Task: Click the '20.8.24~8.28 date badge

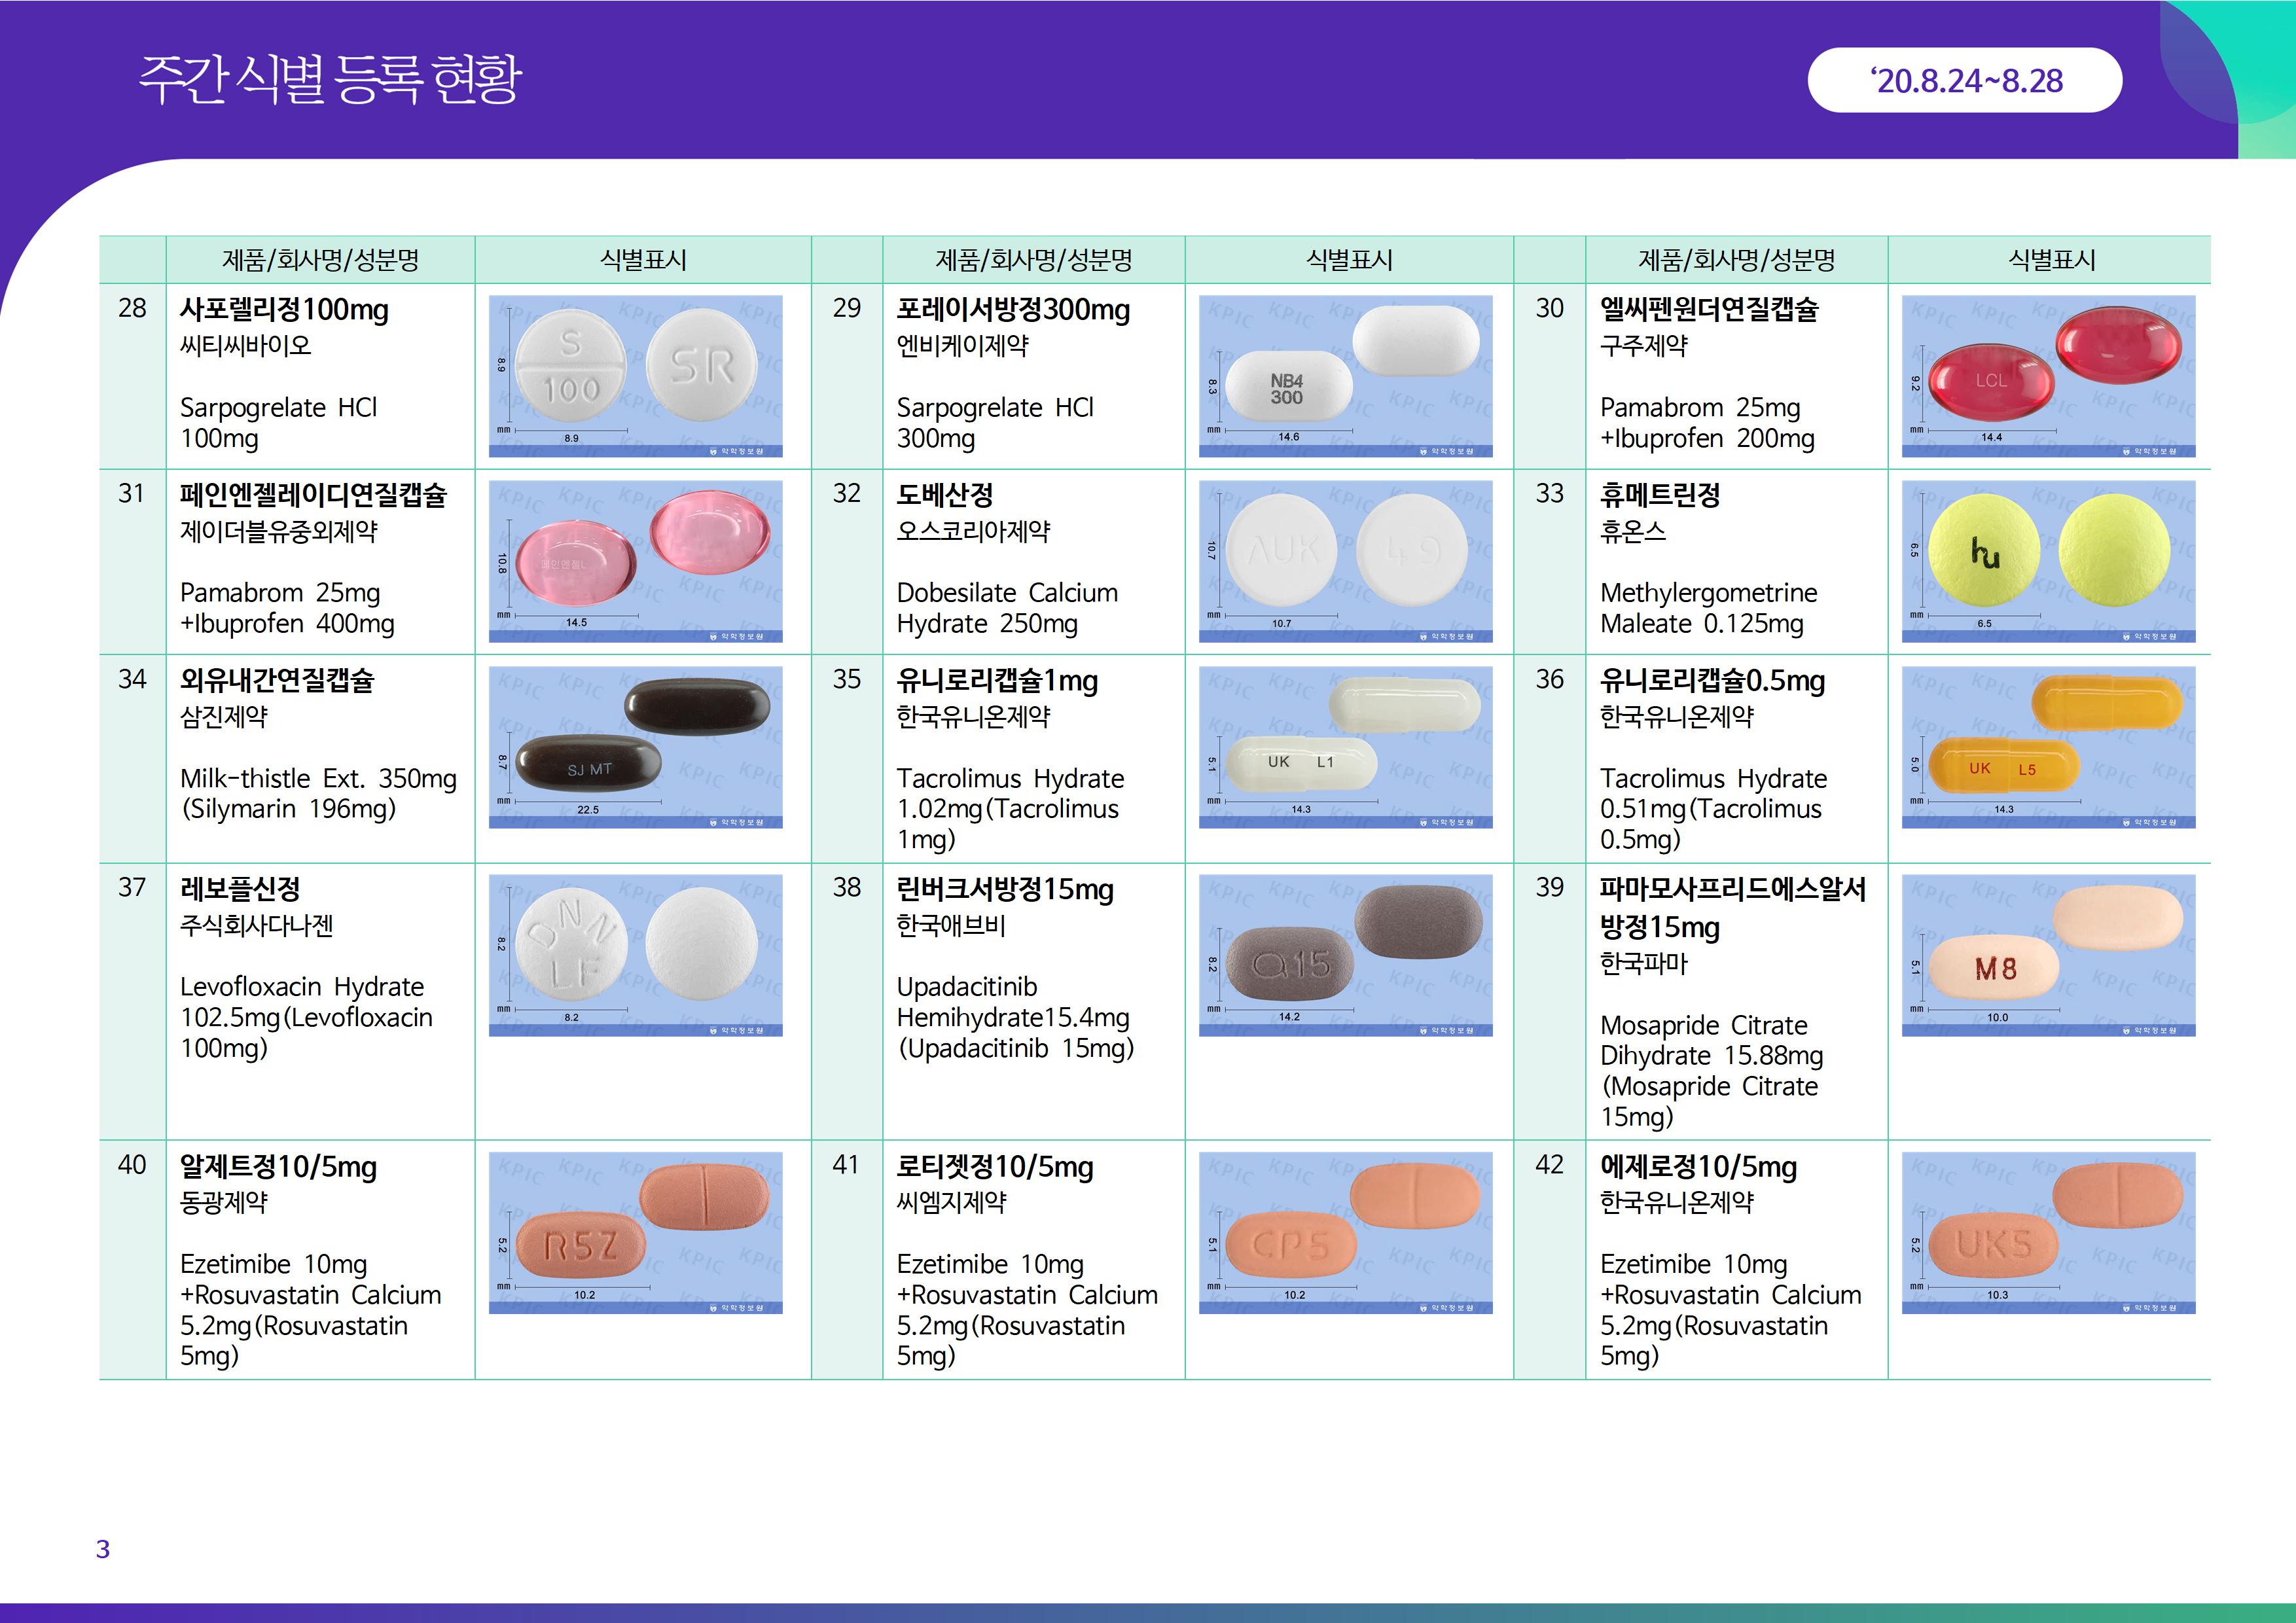Action: [x=1964, y=80]
